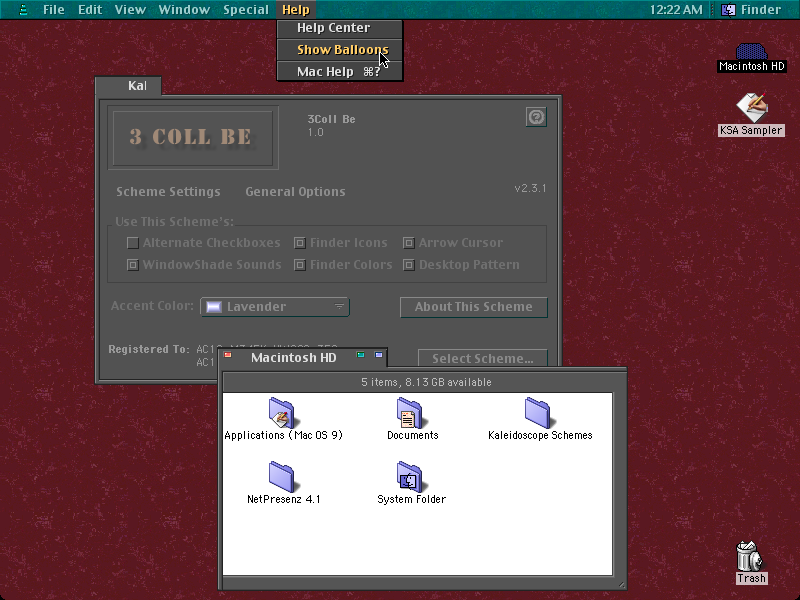800x600 pixels.
Task: Click the Lavender color swatch
Action: point(213,307)
